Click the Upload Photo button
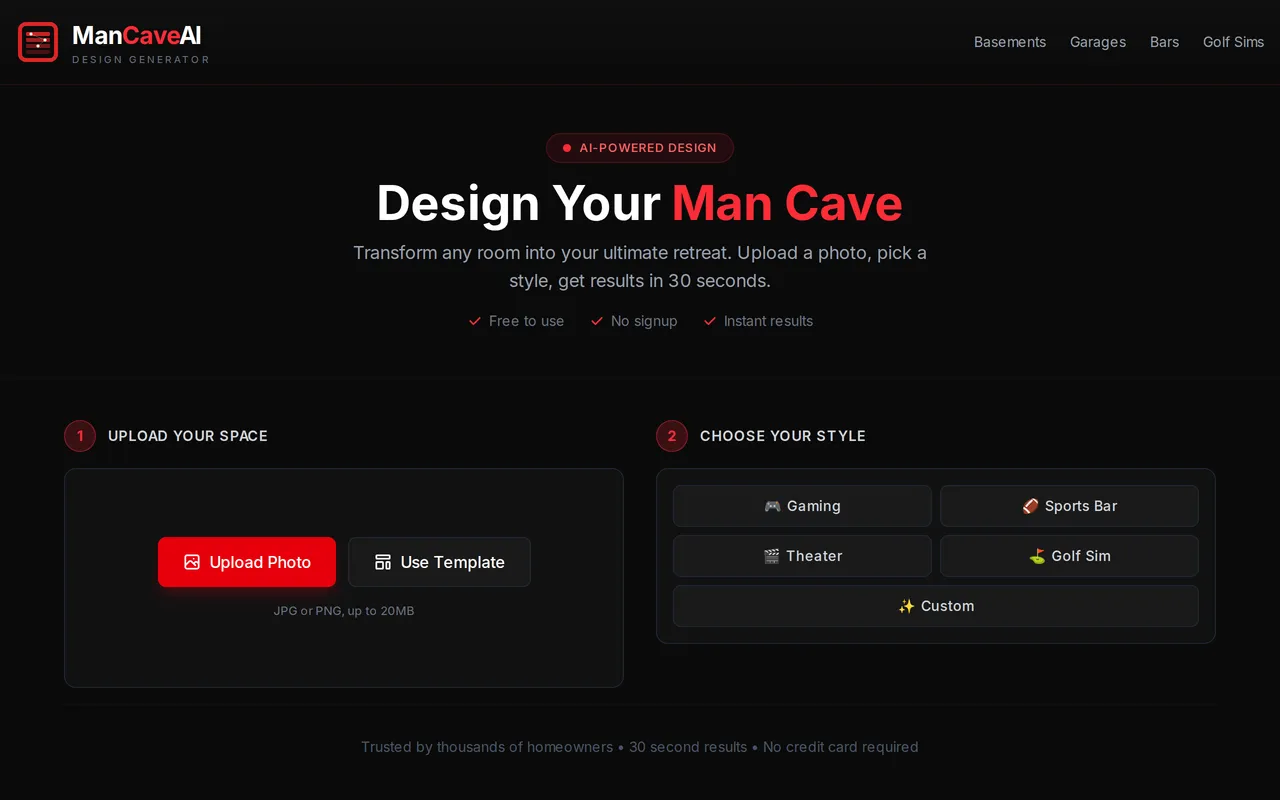The height and width of the screenshot is (800, 1280). pos(247,562)
